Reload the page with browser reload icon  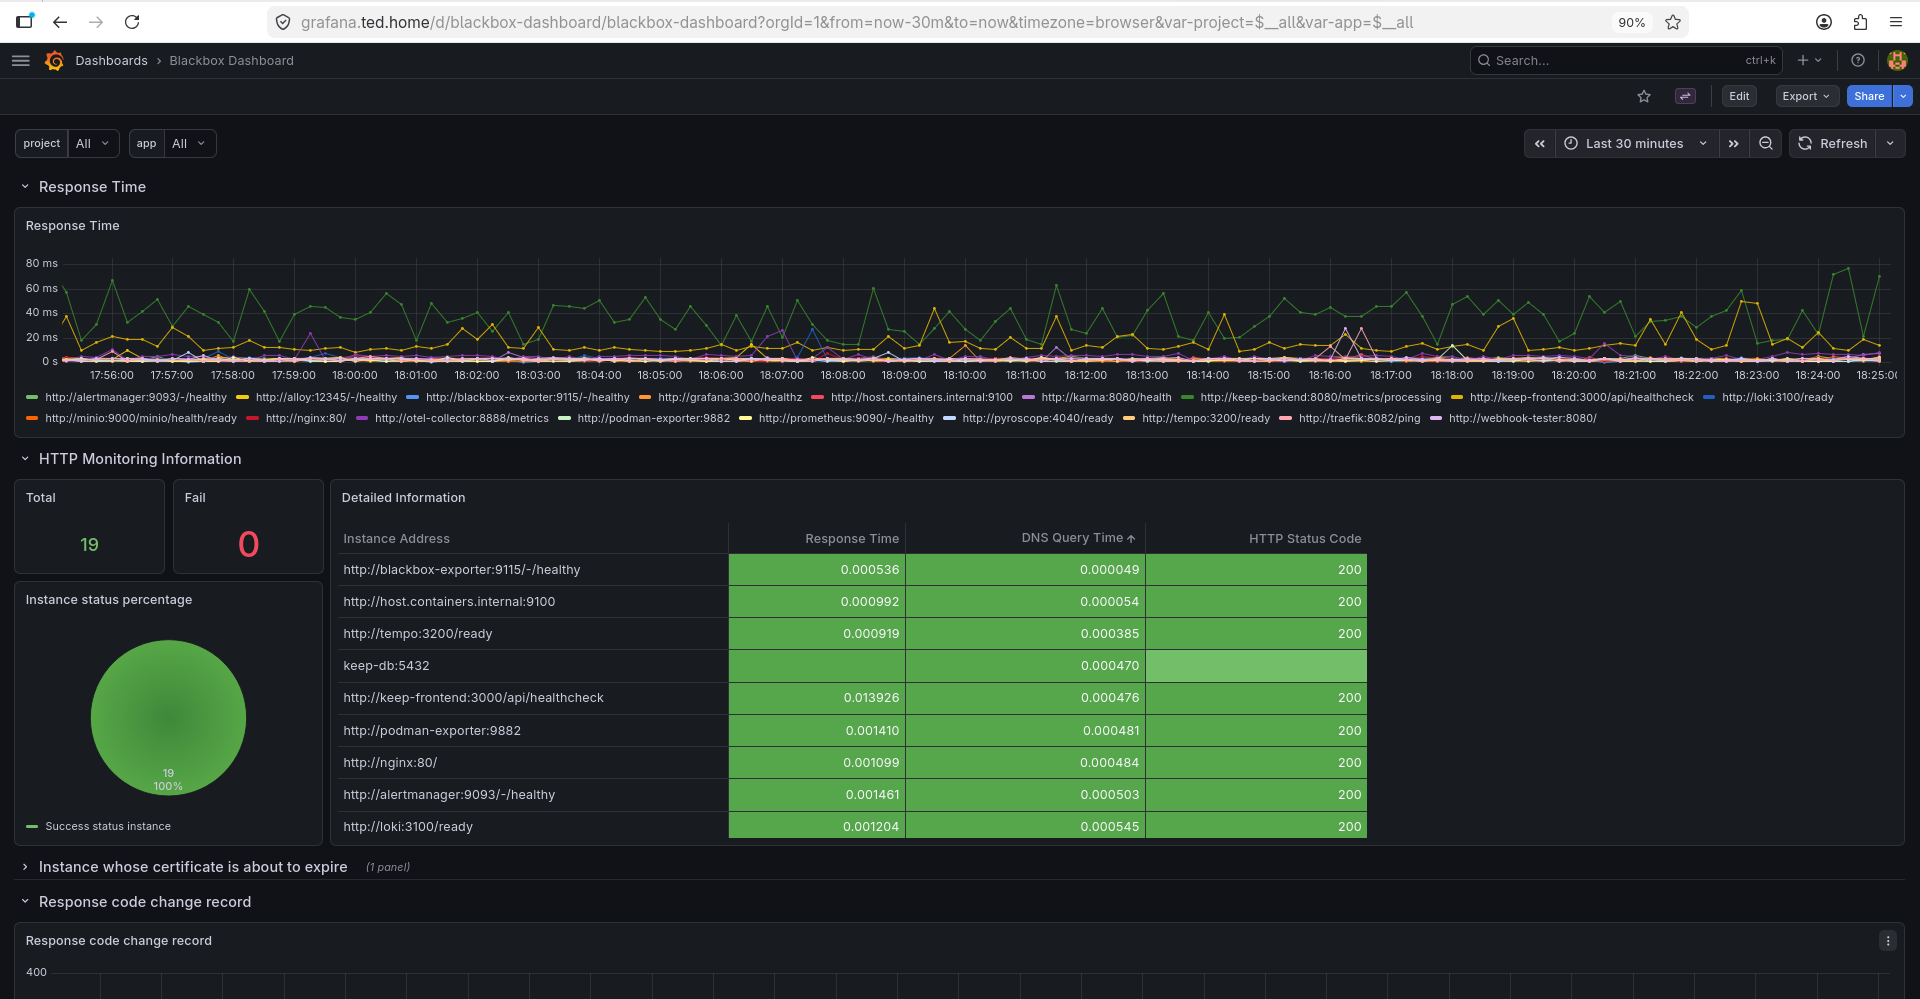click(x=132, y=22)
